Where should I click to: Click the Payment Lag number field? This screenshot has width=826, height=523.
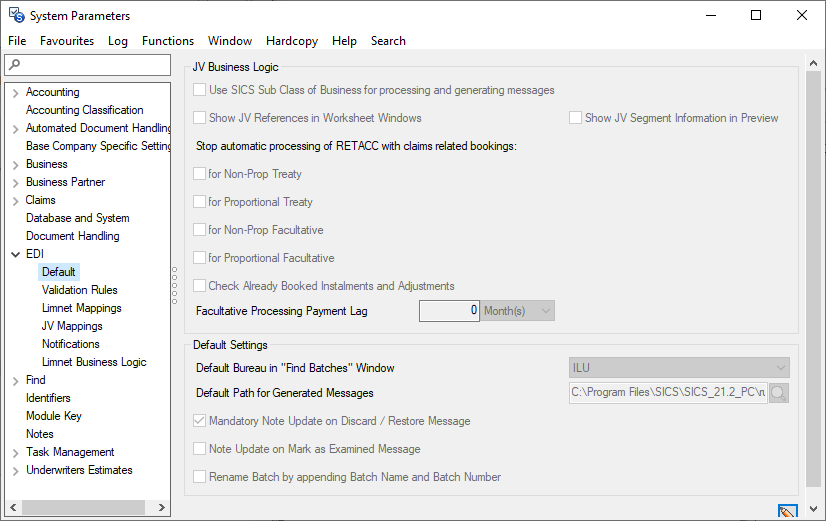click(x=449, y=311)
